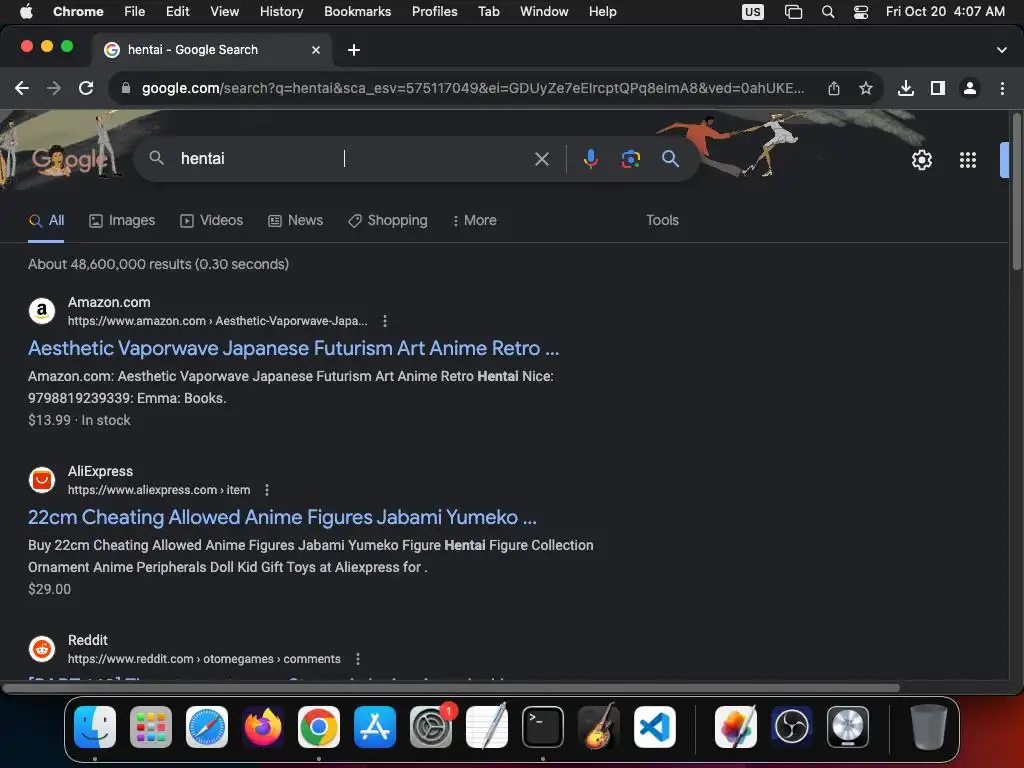Screen dimensions: 1024x768
Task: Open OBS from the dock
Action: coord(792,727)
